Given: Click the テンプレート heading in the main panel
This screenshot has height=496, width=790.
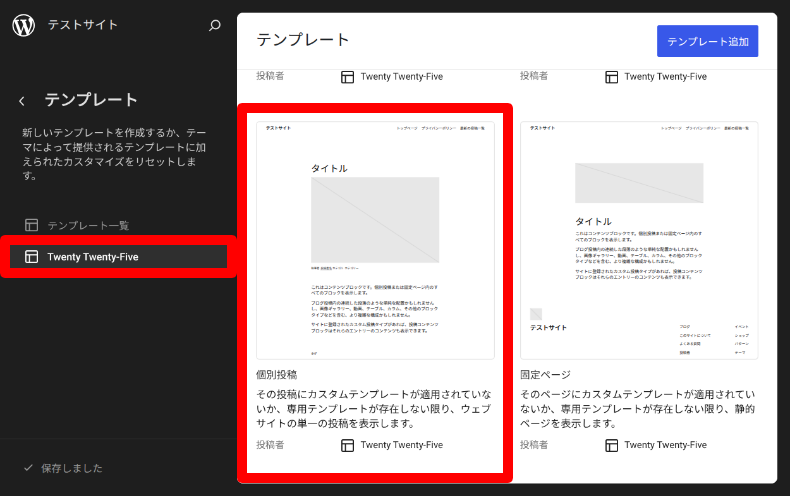Looking at the screenshot, I should pyautogui.click(x=303, y=40).
